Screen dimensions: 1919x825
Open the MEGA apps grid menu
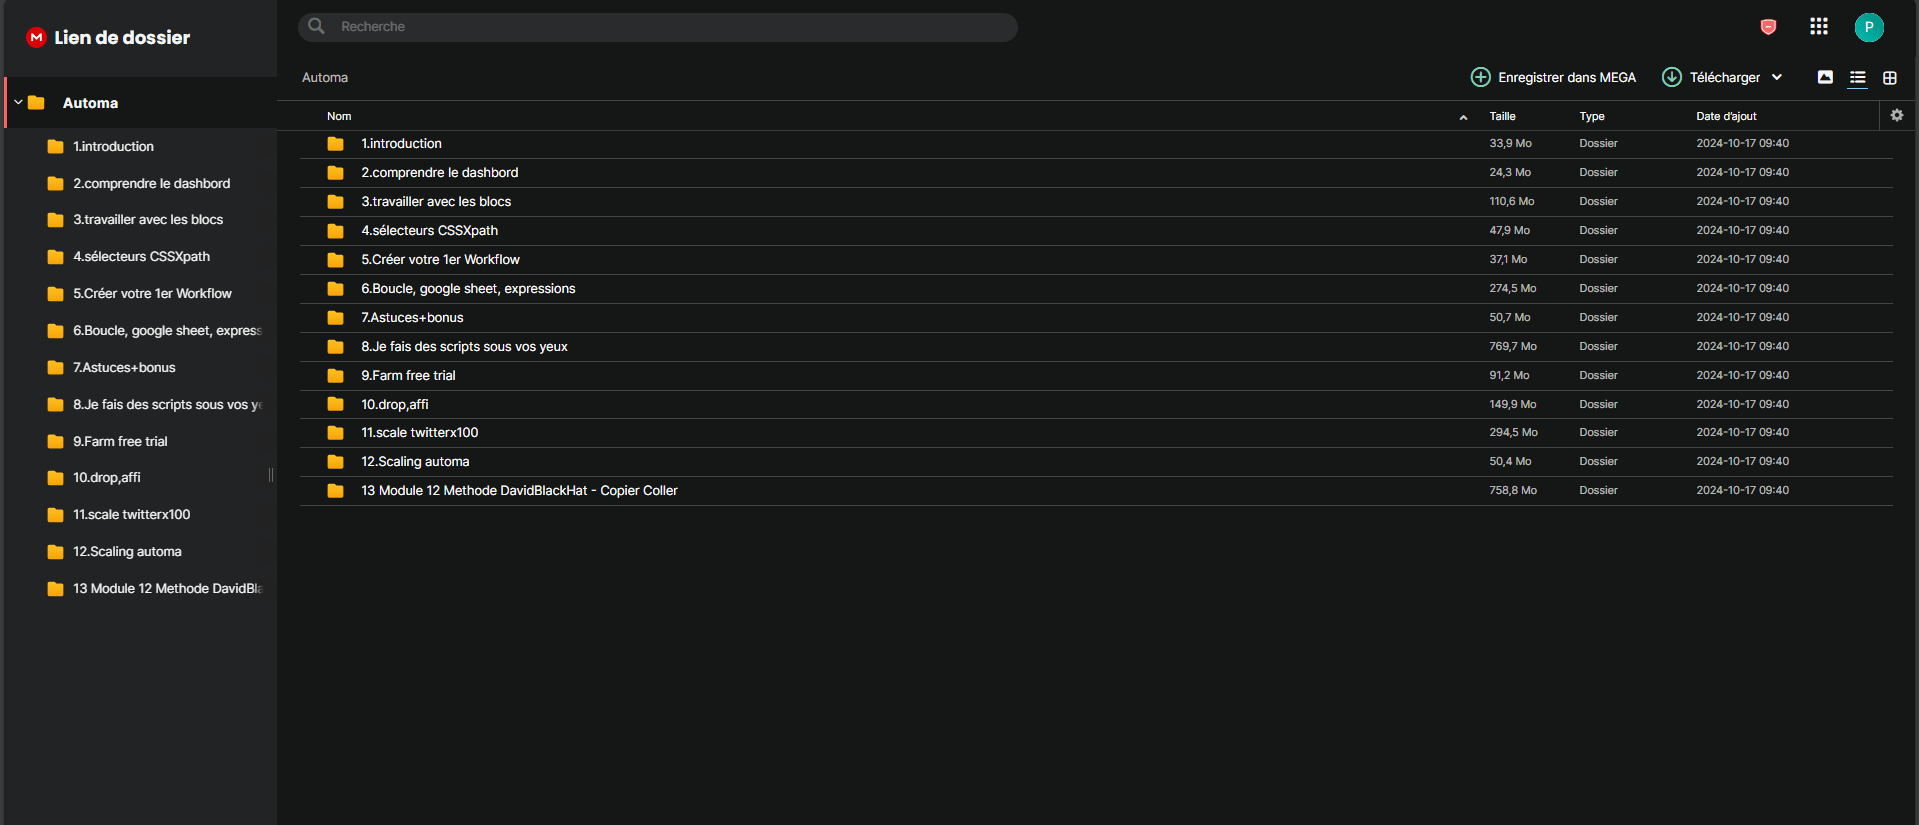pos(1819,26)
